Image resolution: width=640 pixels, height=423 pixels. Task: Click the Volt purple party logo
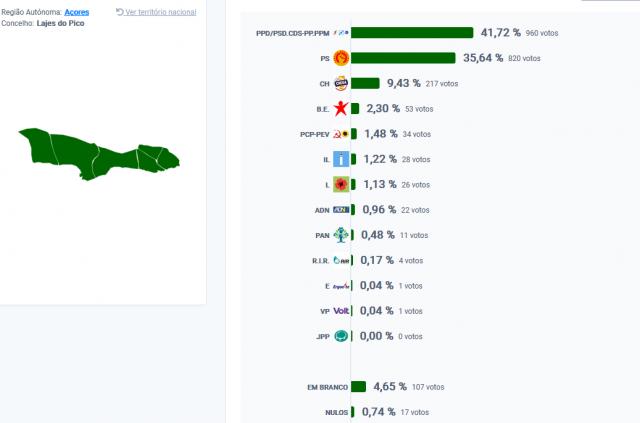(340, 311)
